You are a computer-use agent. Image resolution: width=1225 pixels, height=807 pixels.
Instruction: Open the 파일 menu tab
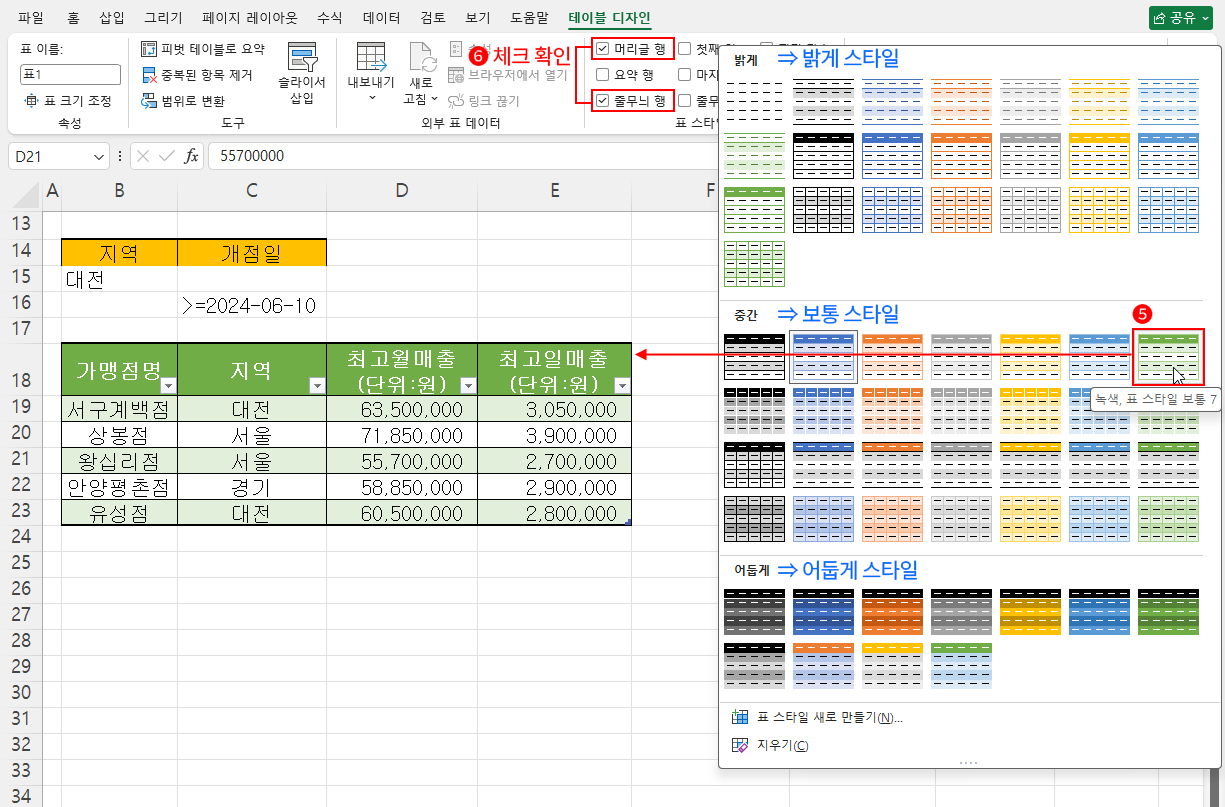pyautogui.click(x=31, y=18)
